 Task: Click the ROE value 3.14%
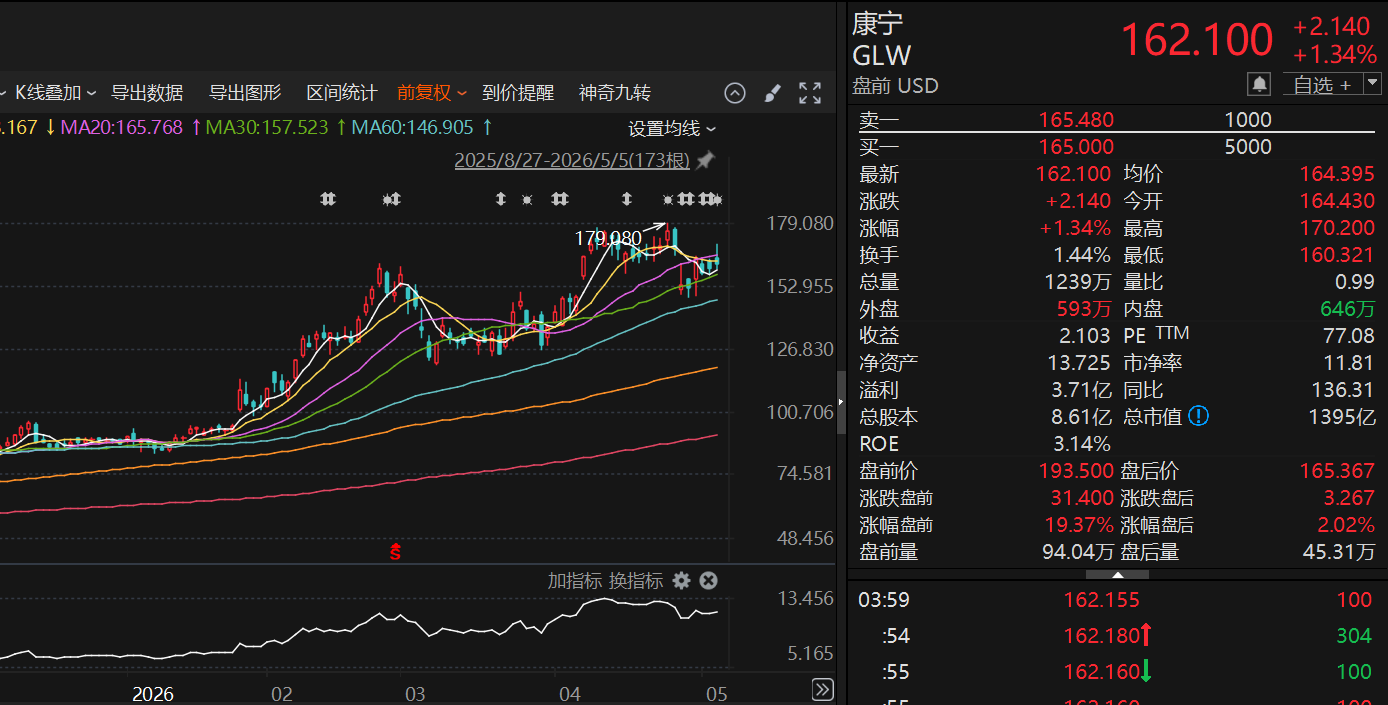click(x=1082, y=444)
